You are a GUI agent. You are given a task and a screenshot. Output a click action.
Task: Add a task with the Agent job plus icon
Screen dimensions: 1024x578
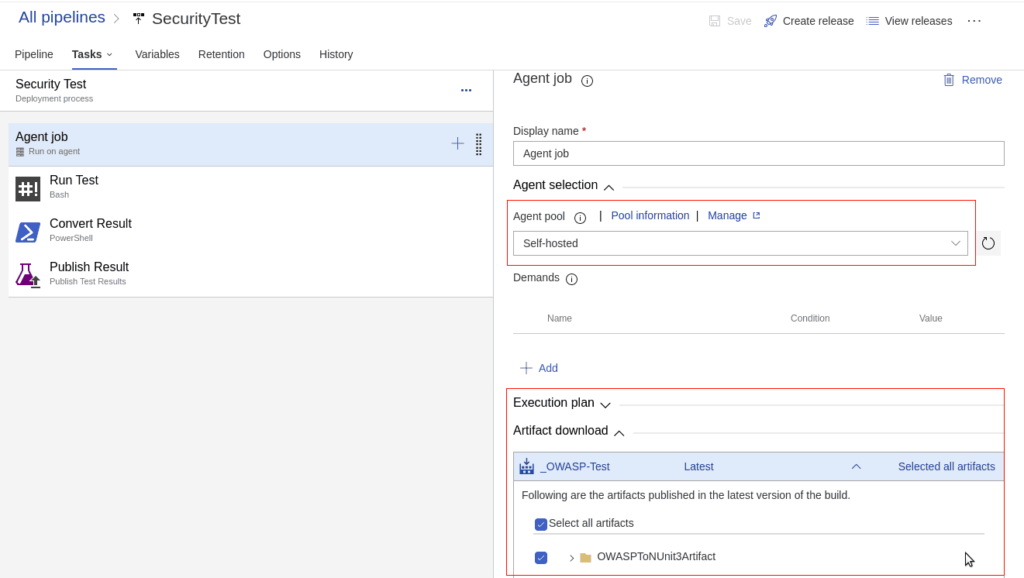pos(457,144)
